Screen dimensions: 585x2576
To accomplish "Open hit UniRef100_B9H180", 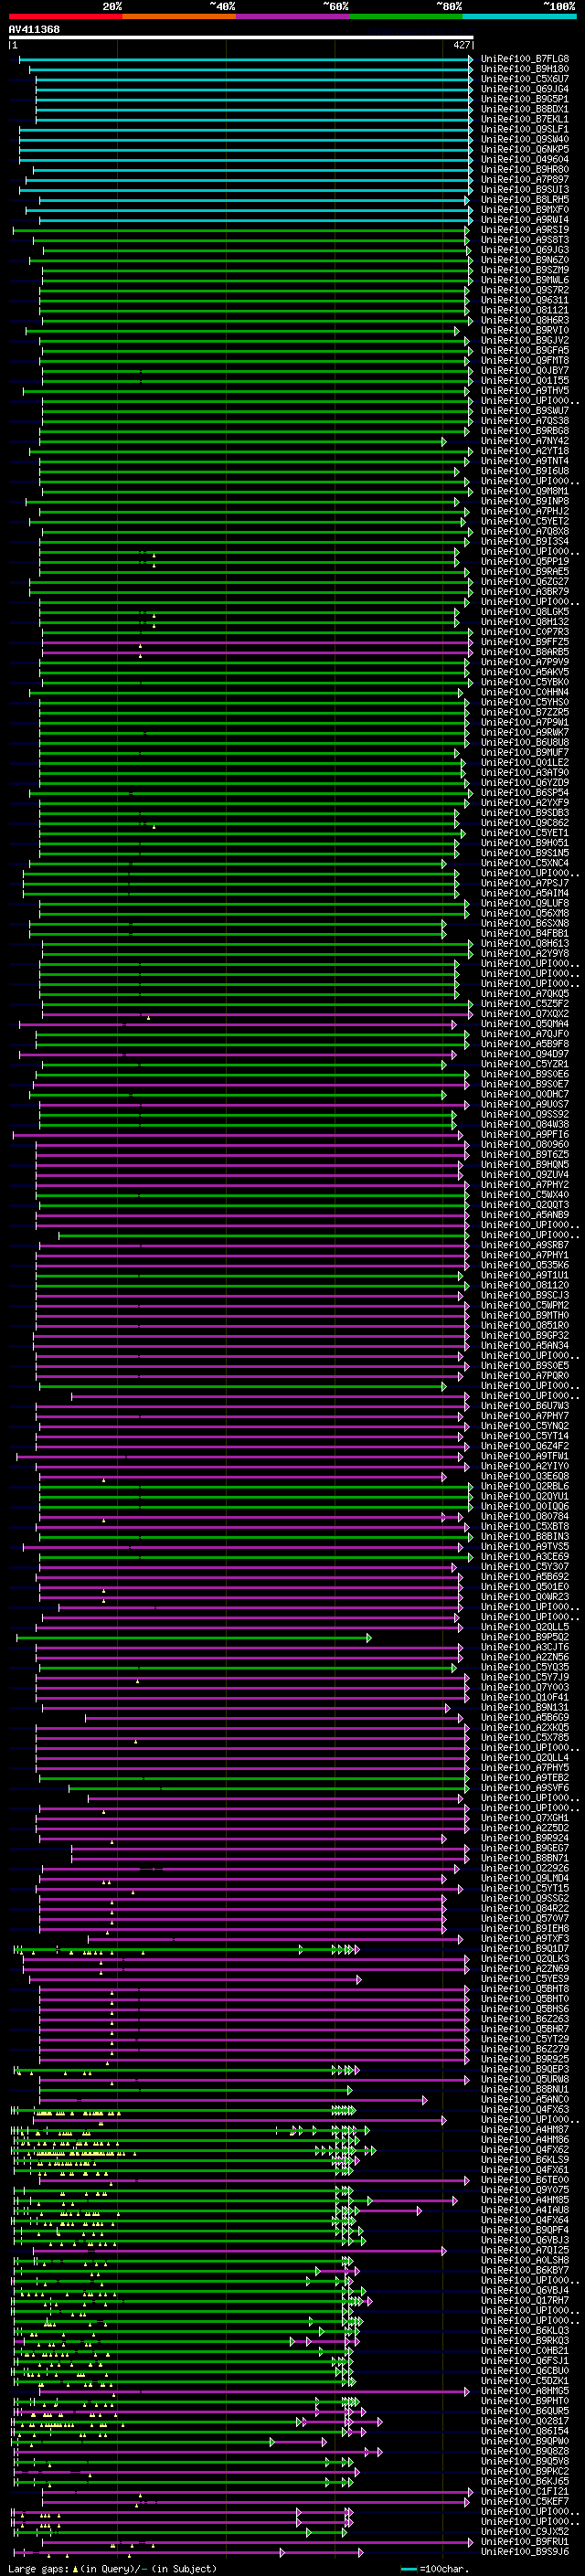I will 525,69.
